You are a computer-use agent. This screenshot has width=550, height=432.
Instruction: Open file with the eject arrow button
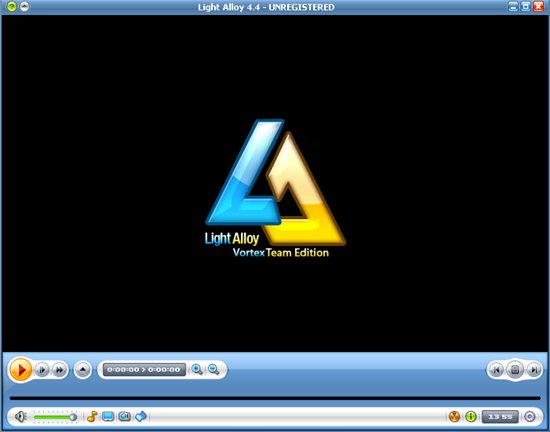tap(83, 370)
